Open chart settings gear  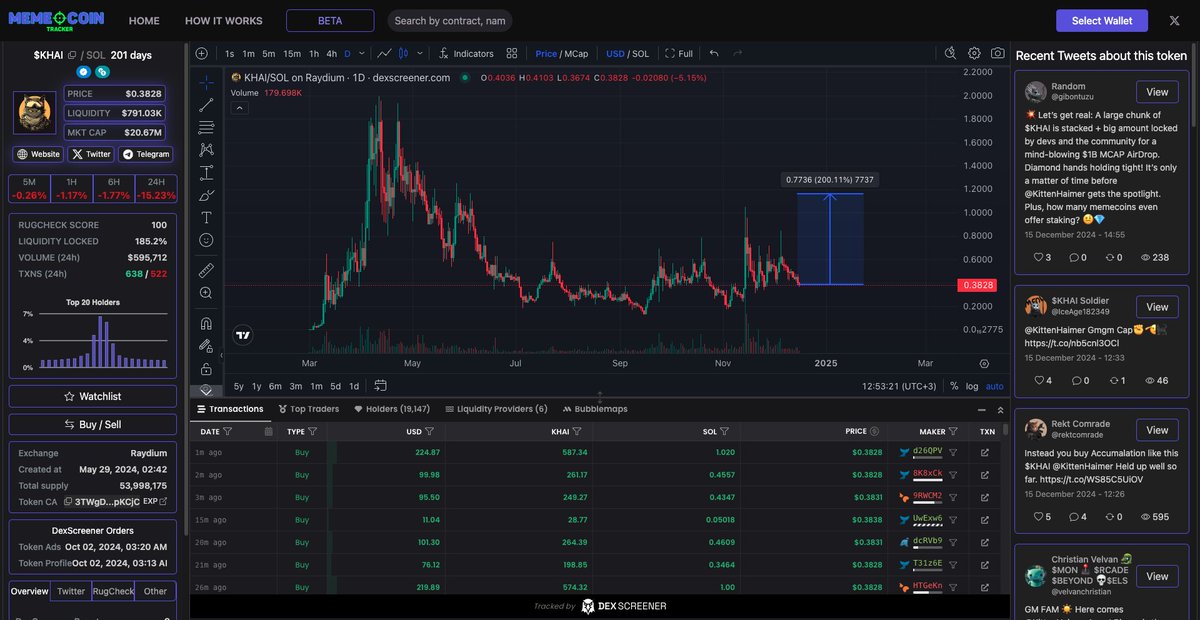[x=974, y=53]
